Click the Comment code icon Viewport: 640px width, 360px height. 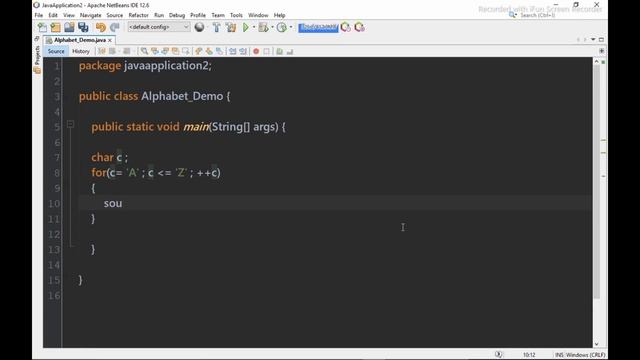point(279,51)
